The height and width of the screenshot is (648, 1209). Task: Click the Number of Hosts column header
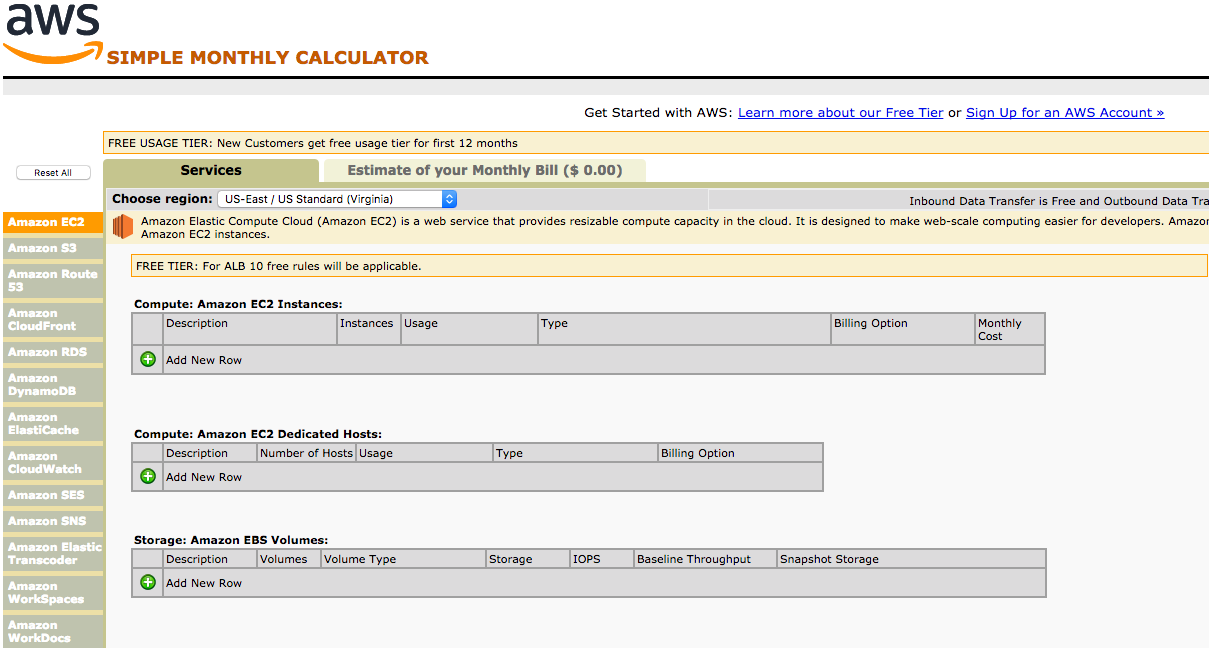(306, 453)
